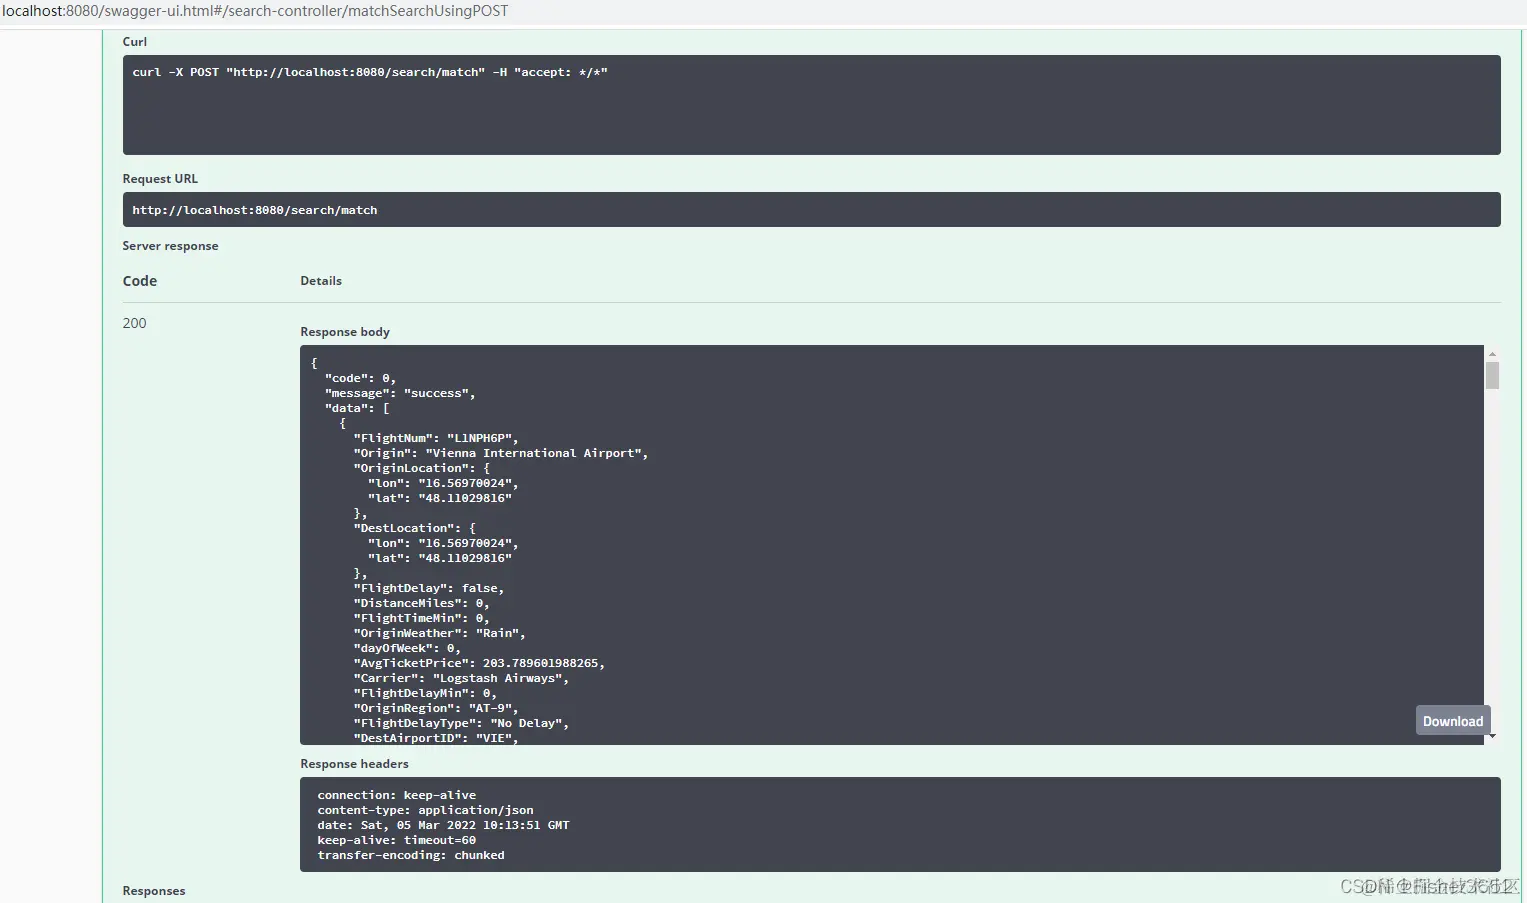
Task: Click the "connection: keep-alive" header line
Action: [x=397, y=795]
